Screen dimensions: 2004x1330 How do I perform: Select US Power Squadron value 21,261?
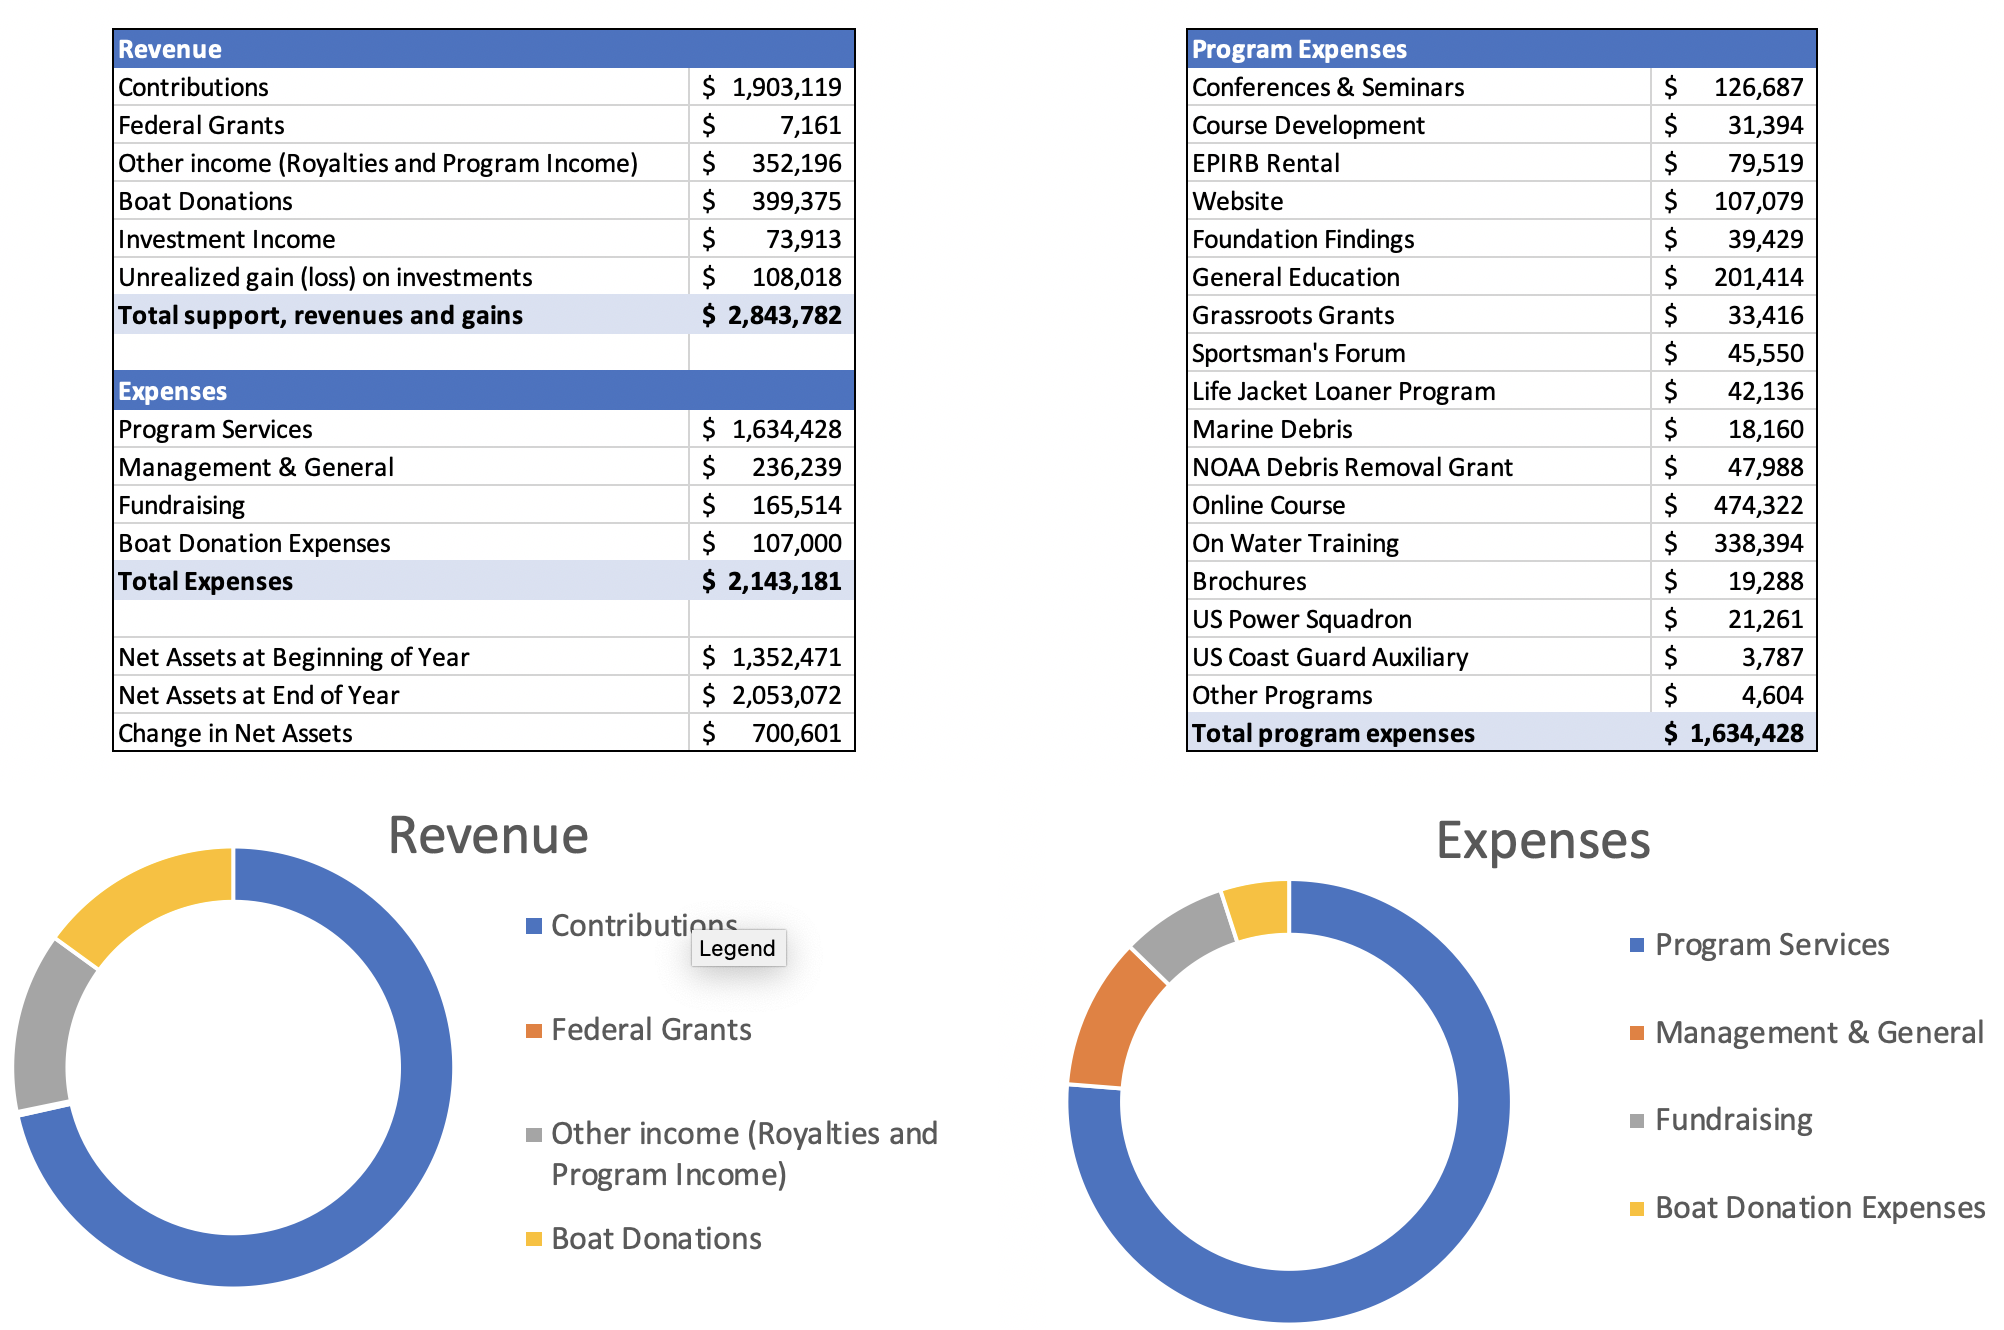click(1734, 619)
